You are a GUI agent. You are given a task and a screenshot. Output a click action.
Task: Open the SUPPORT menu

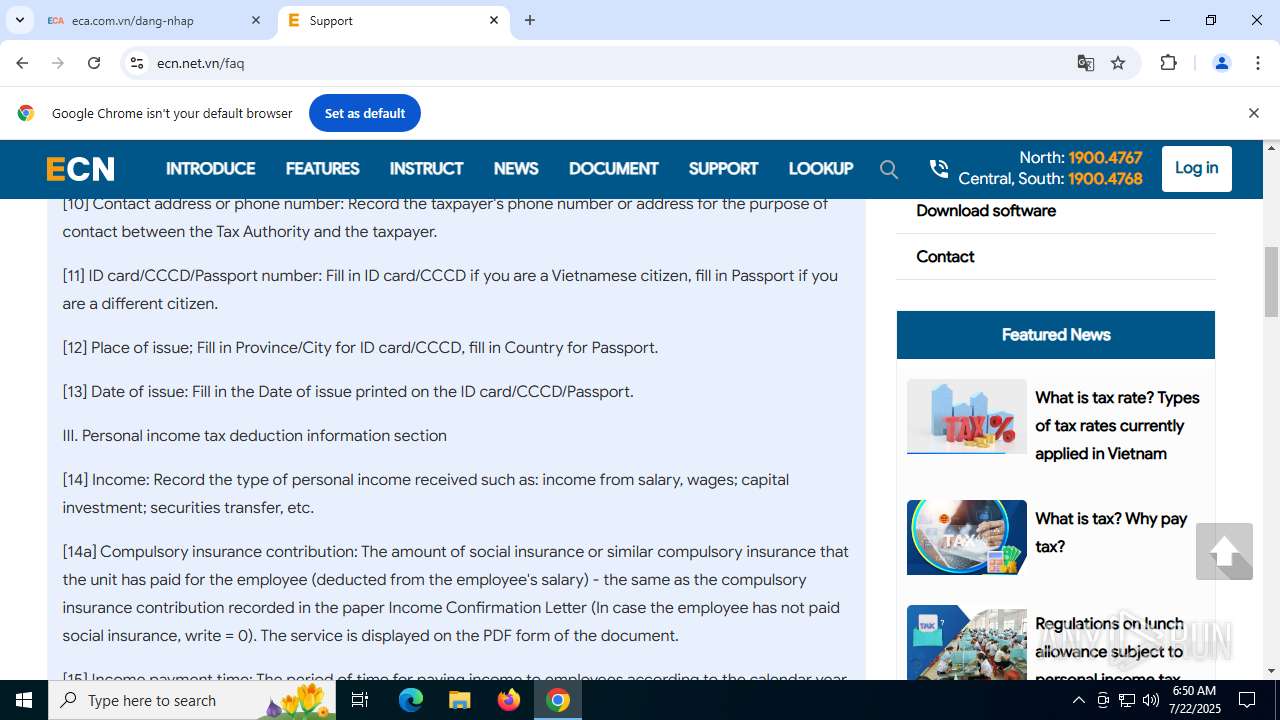pos(723,169)
